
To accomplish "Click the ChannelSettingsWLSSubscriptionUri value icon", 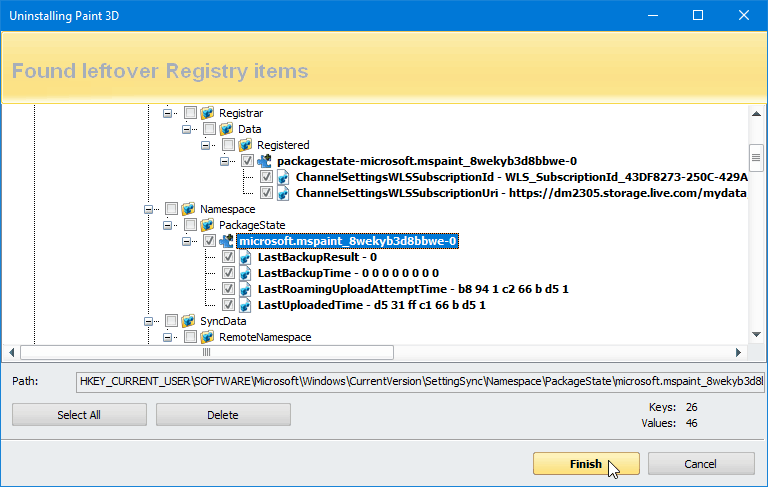I will point(283,193).
